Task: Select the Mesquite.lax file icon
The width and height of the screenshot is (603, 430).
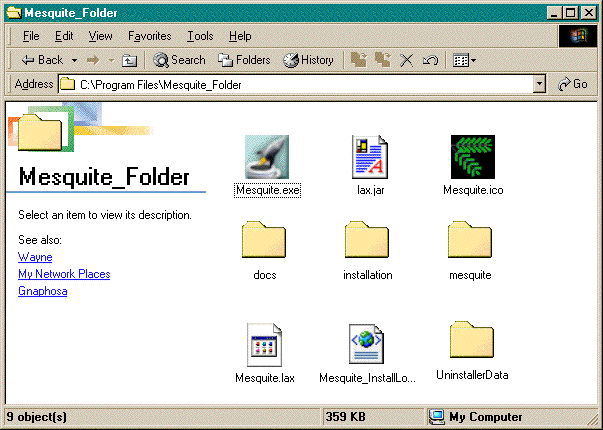Action: tap(265, 345)
